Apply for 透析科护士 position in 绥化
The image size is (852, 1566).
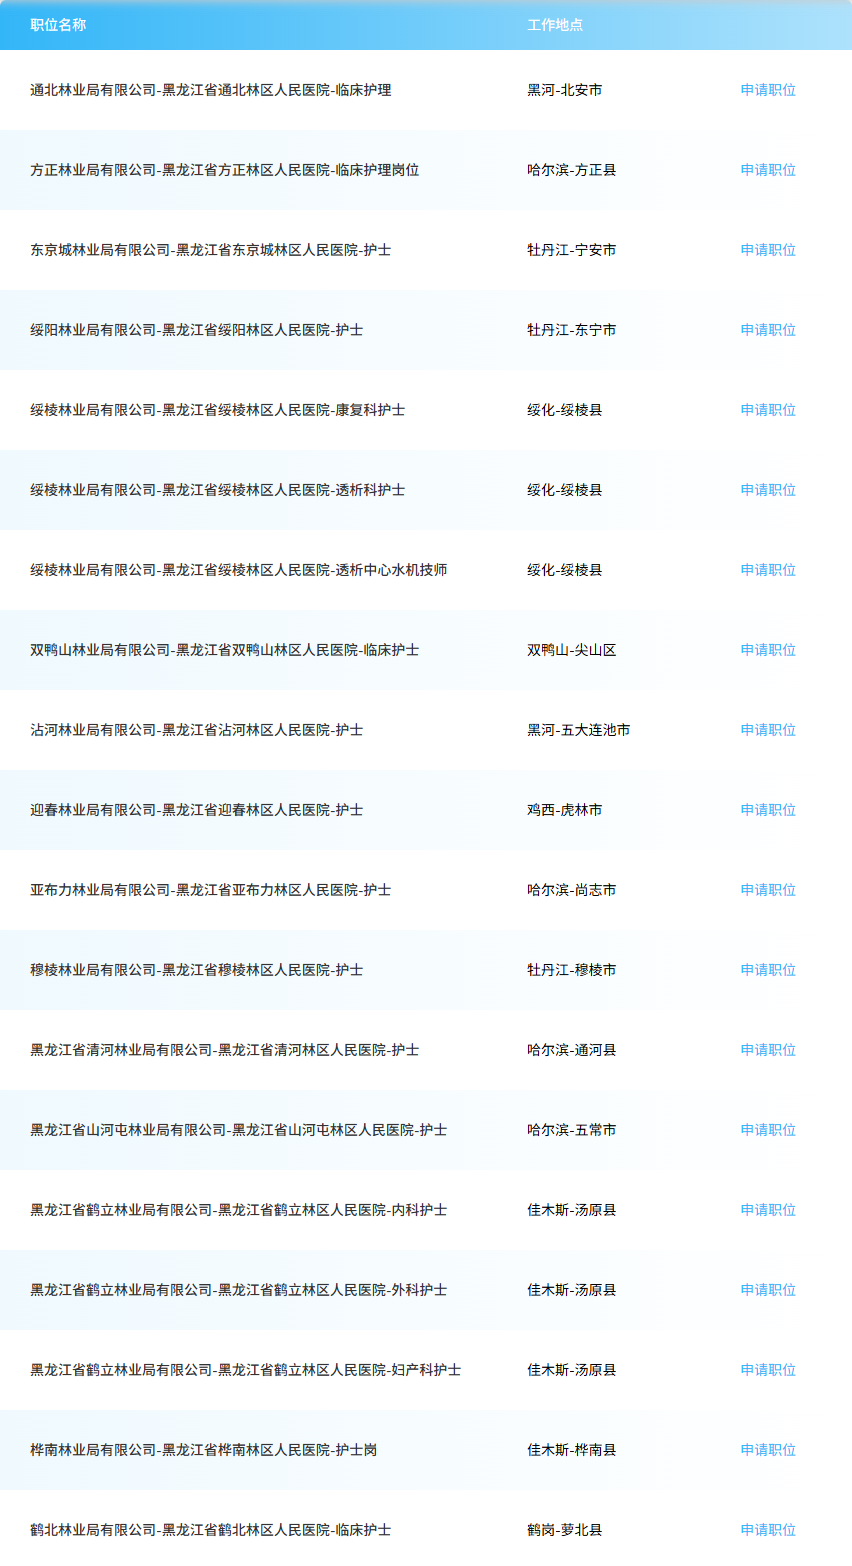click(767, 489)
